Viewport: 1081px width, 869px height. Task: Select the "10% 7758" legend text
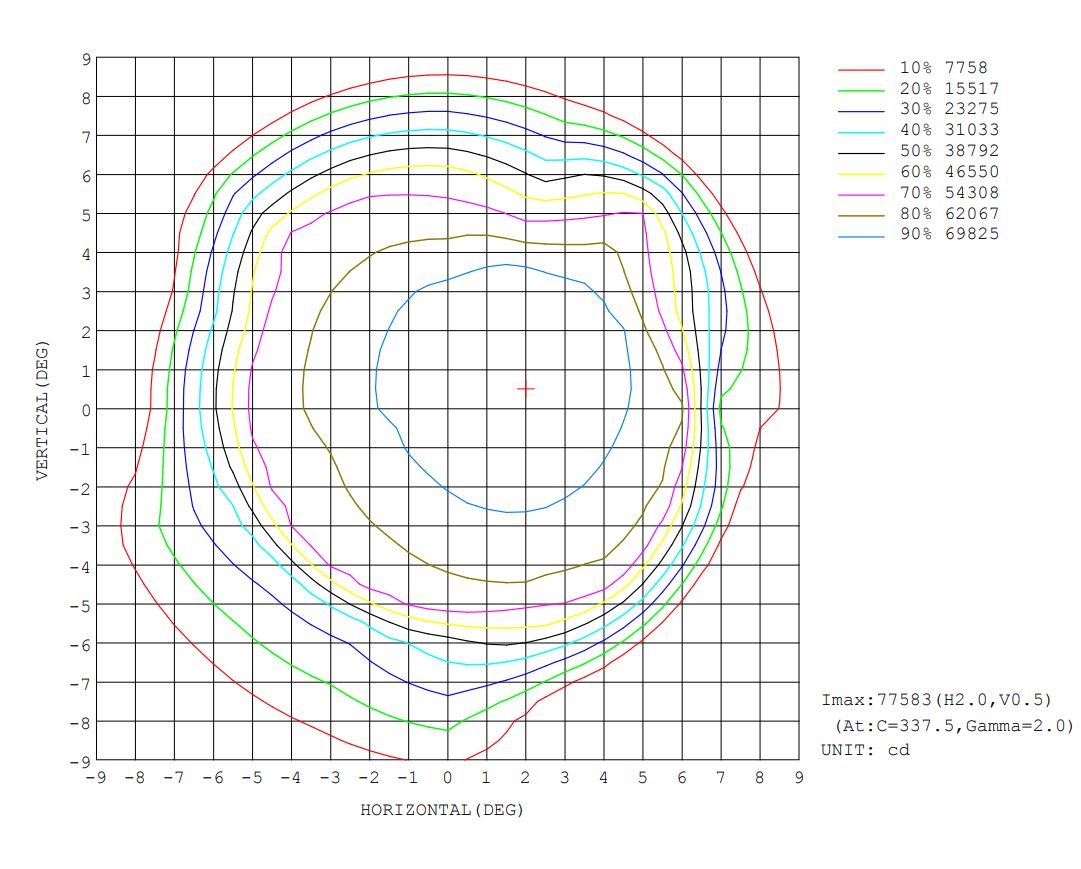pyautogui.click(x=943, y=67)
